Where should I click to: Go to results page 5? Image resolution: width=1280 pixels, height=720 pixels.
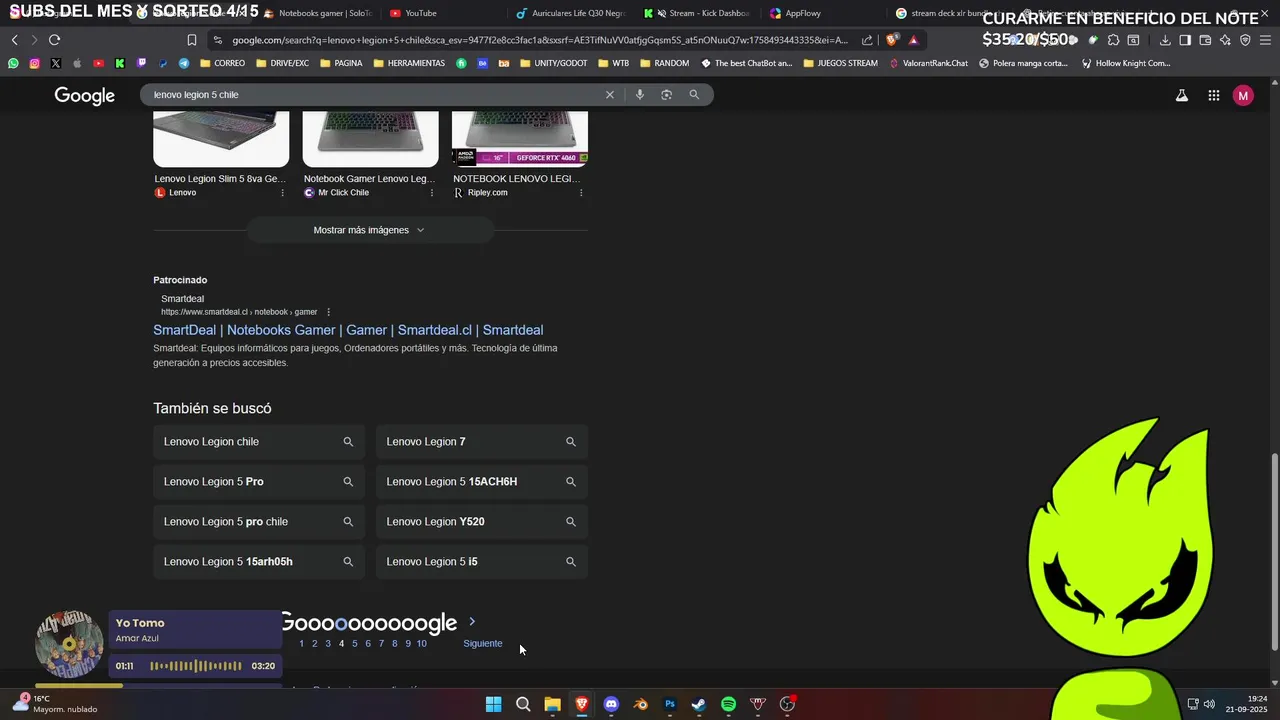[x=354, y=643]
